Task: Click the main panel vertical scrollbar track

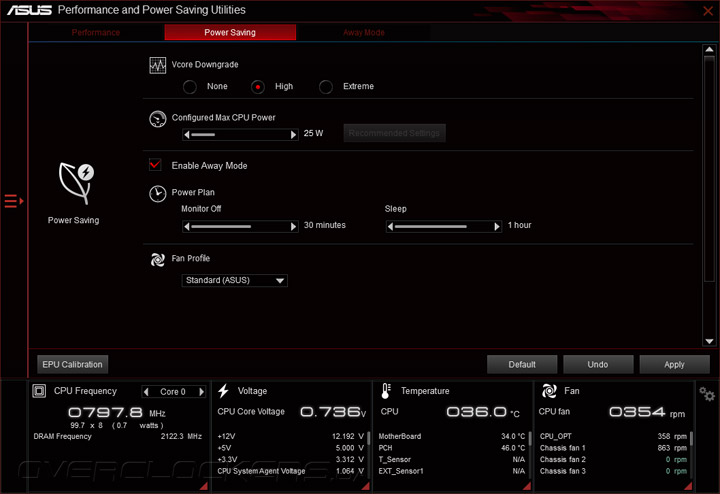Action: tap(709, 197)
